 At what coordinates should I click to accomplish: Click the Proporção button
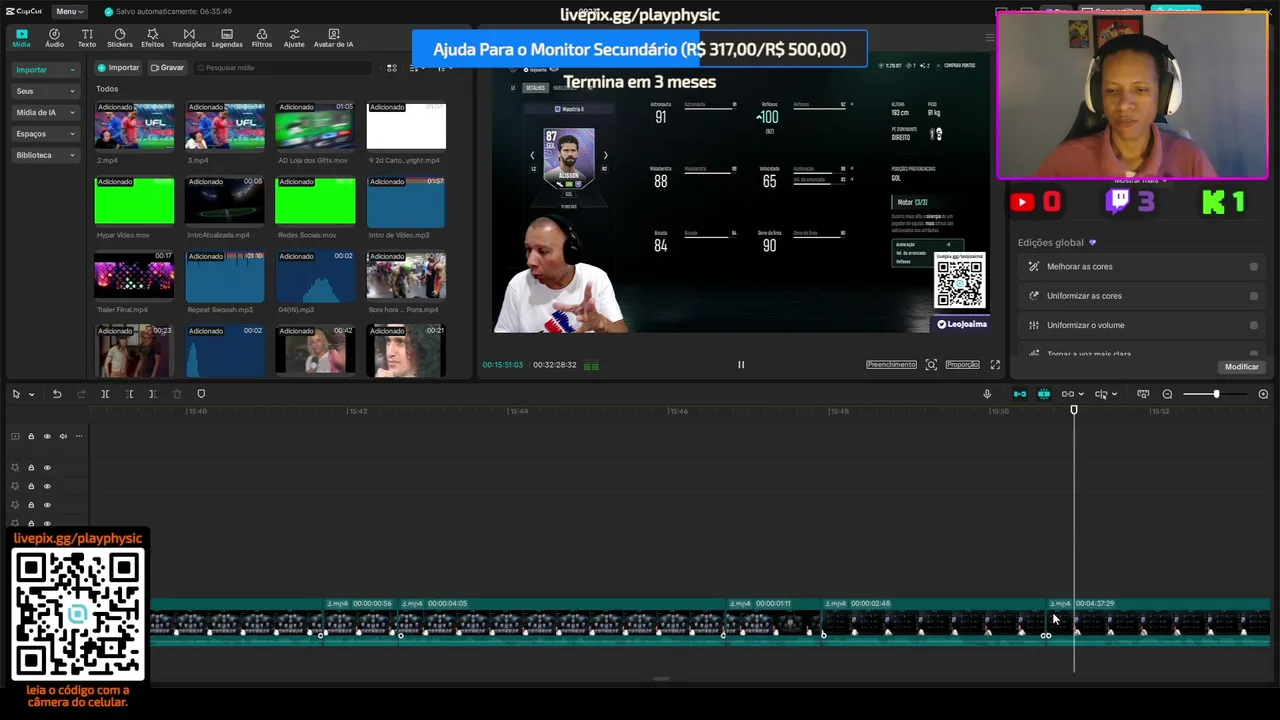coord(962,365)
